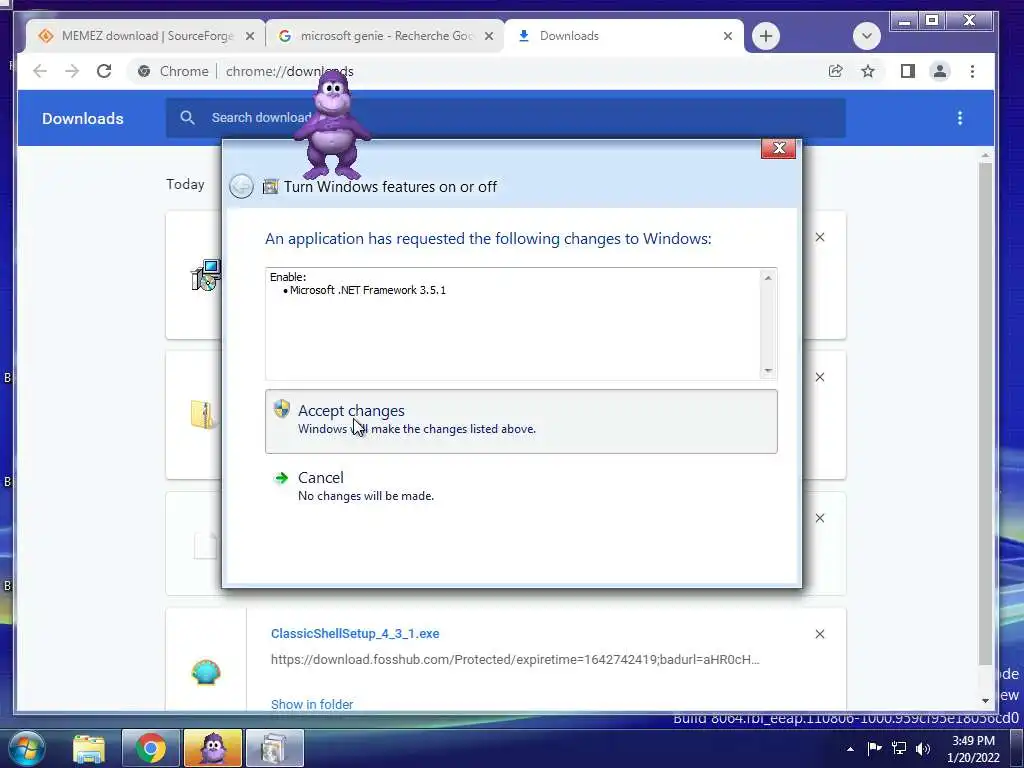1024x768 pixels.
Task: Go forward with Chrome's forward arrow
Action: 72,71
